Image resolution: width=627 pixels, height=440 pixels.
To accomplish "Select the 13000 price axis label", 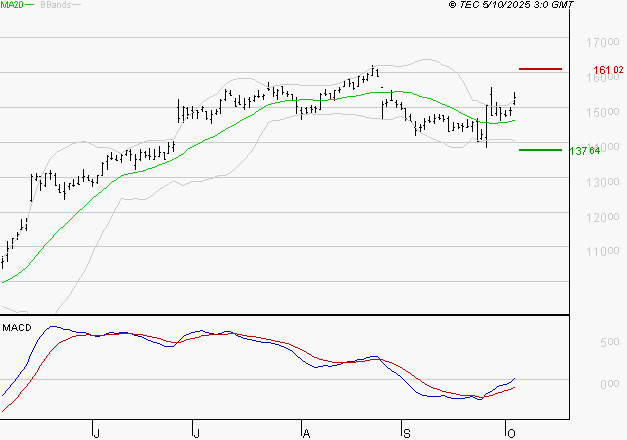I will 602,182.
